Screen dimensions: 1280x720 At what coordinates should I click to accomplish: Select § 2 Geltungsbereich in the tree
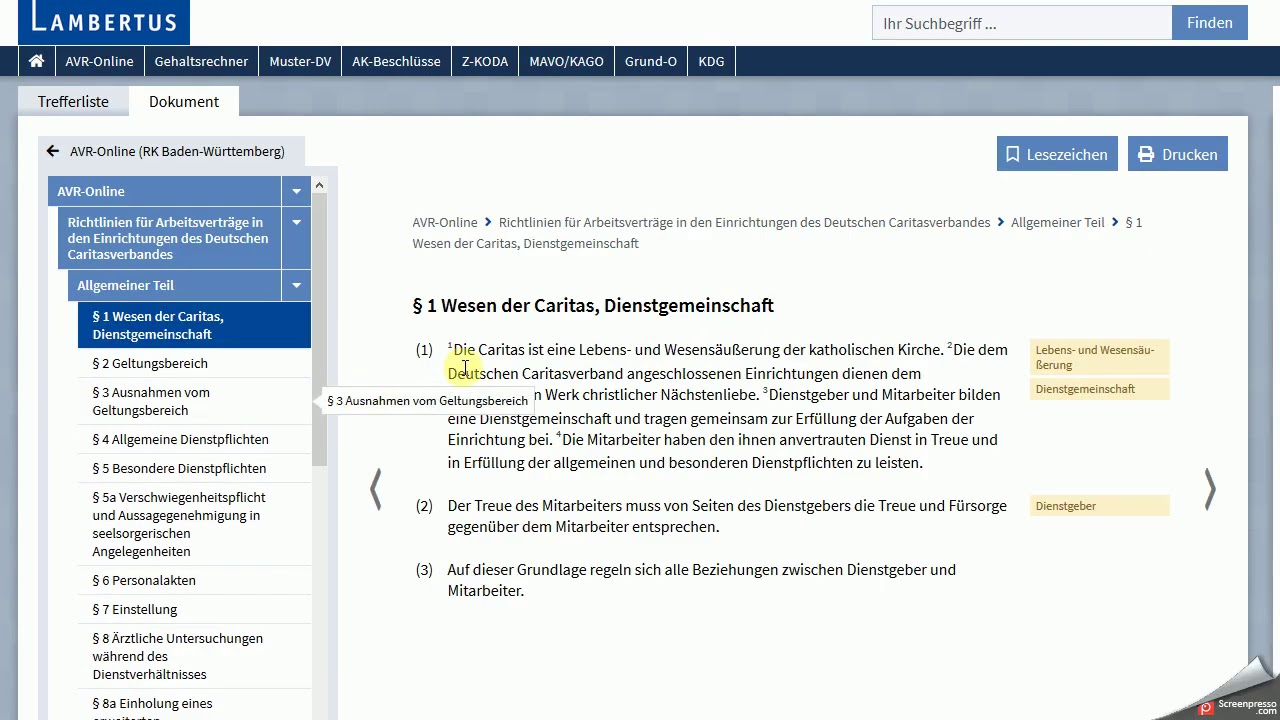[194, 363]
